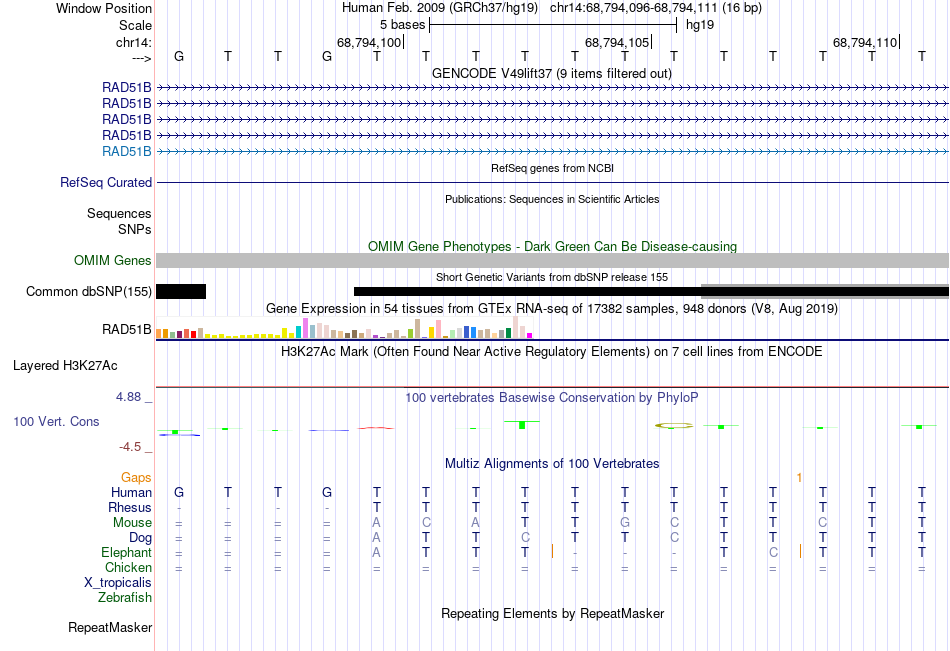Open the GENCODE V49lift37 track title

click(x=552, y=73)
